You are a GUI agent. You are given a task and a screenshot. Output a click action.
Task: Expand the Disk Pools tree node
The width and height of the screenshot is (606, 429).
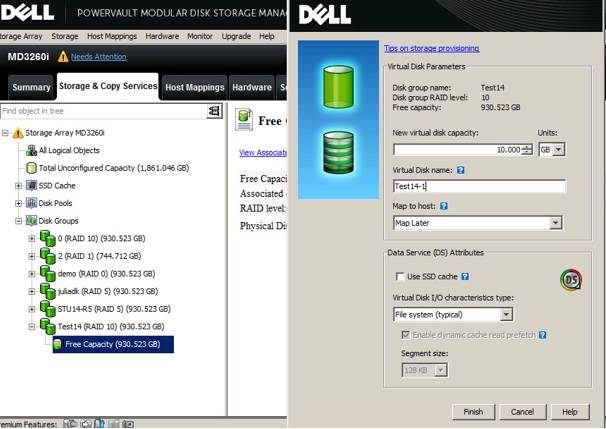18,203
